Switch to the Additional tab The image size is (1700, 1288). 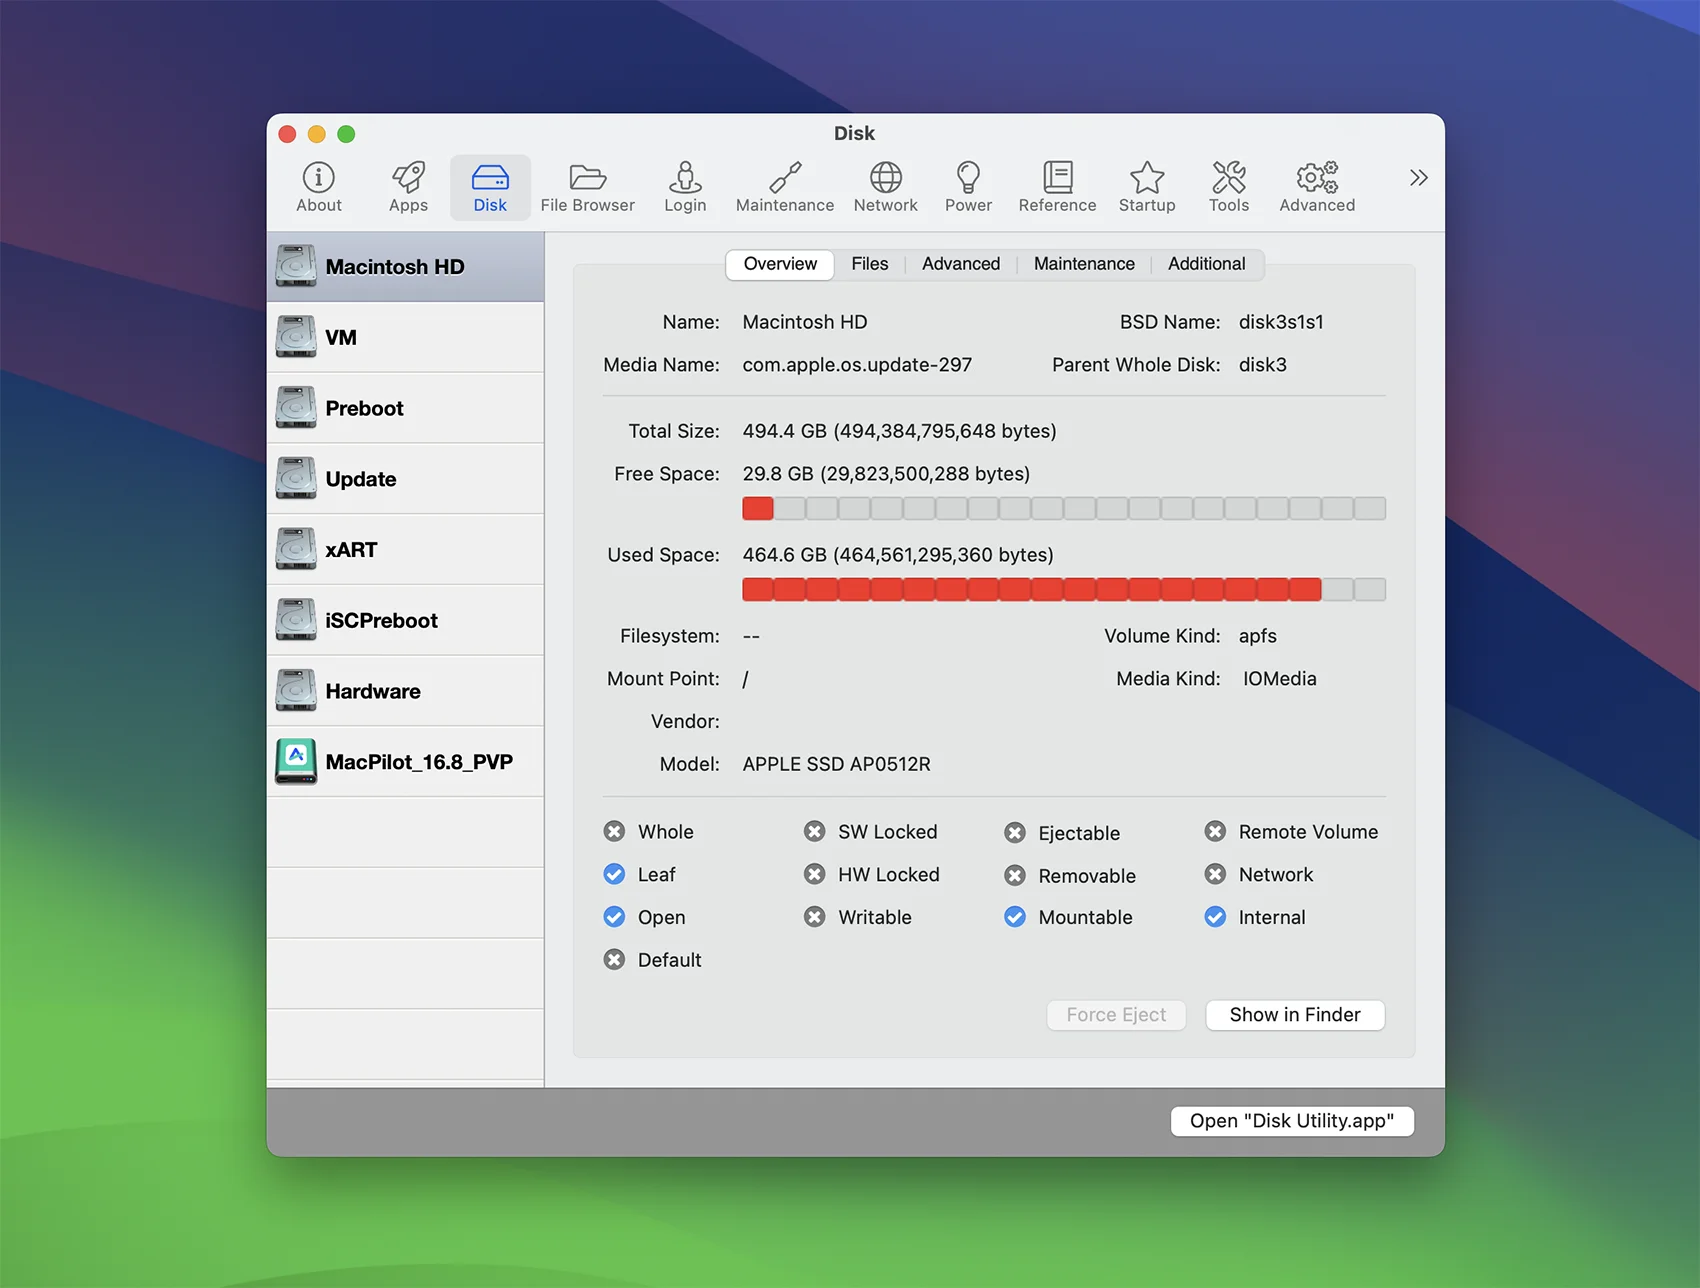point(1207,264)
